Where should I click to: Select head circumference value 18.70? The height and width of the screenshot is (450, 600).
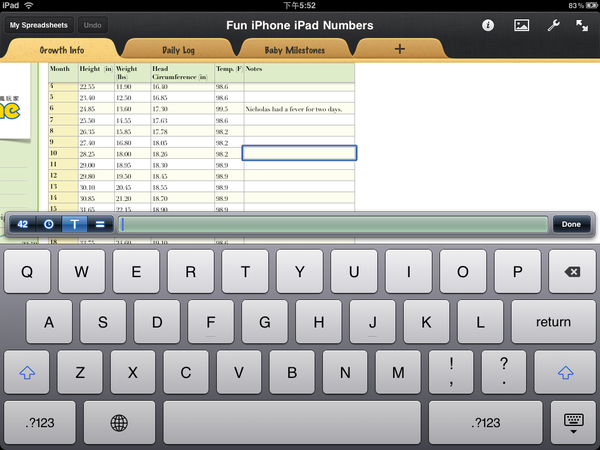point(183,198)
